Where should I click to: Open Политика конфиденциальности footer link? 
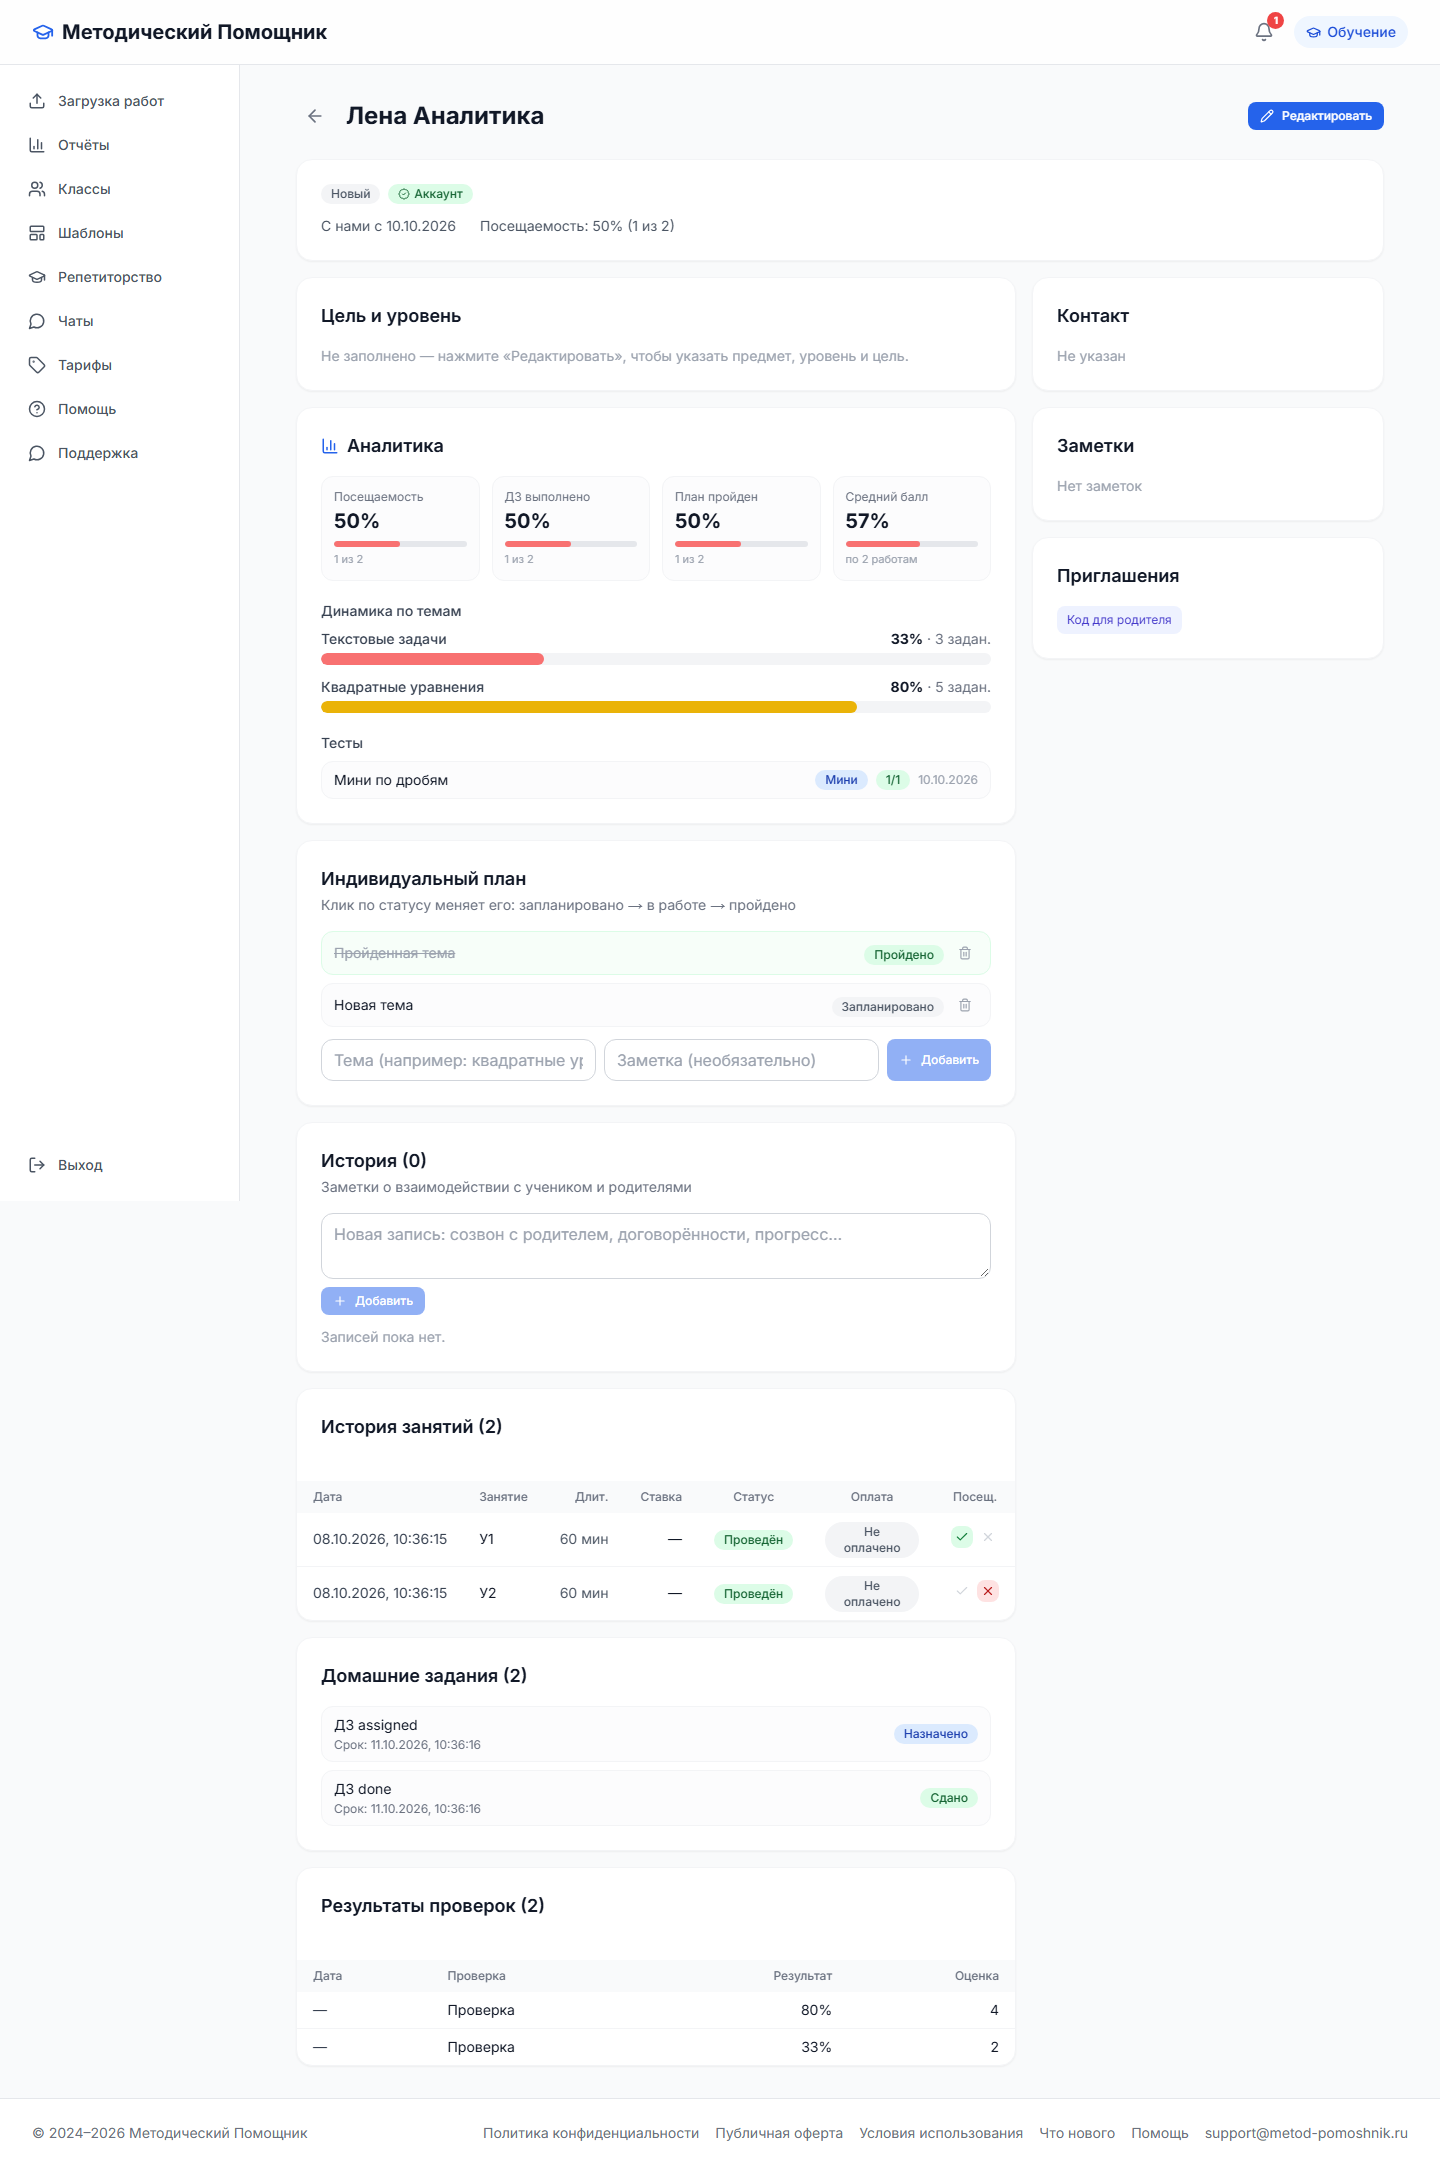[591, 2133]
